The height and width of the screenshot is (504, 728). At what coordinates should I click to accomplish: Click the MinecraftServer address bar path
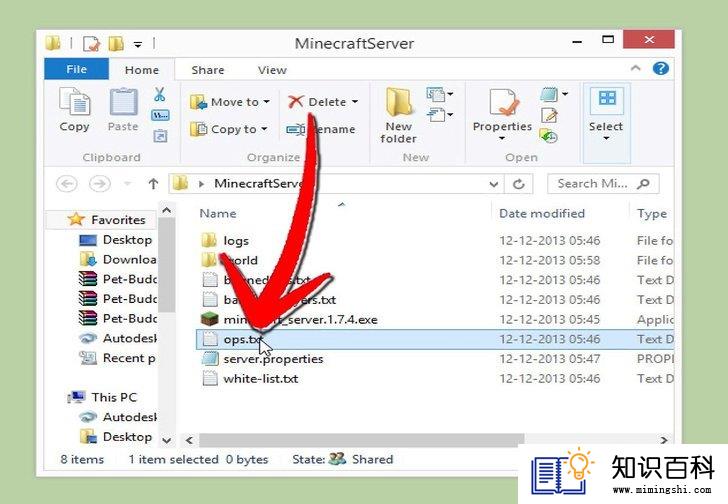point(258,184)
